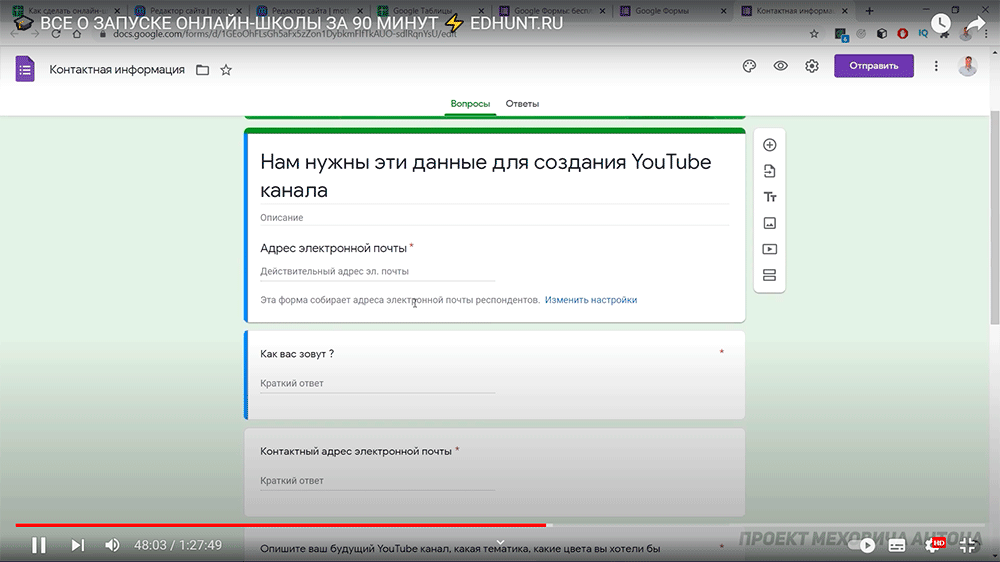Image resolution: width=1000 pixels, height=562 pixels.
Task: Click the red browser extension icon
Action: point(902,34)
